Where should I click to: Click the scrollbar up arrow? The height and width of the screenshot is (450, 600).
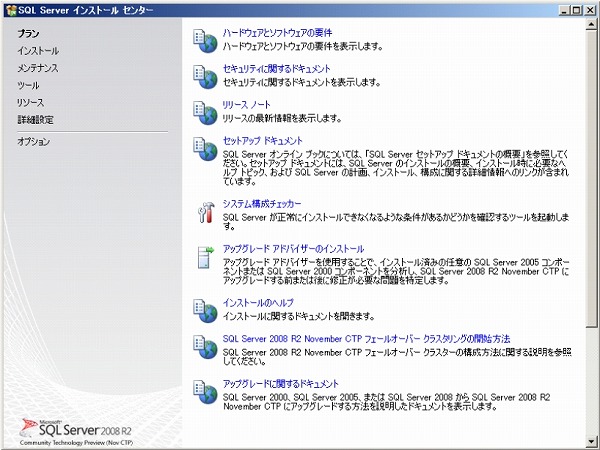pos(591,23)
